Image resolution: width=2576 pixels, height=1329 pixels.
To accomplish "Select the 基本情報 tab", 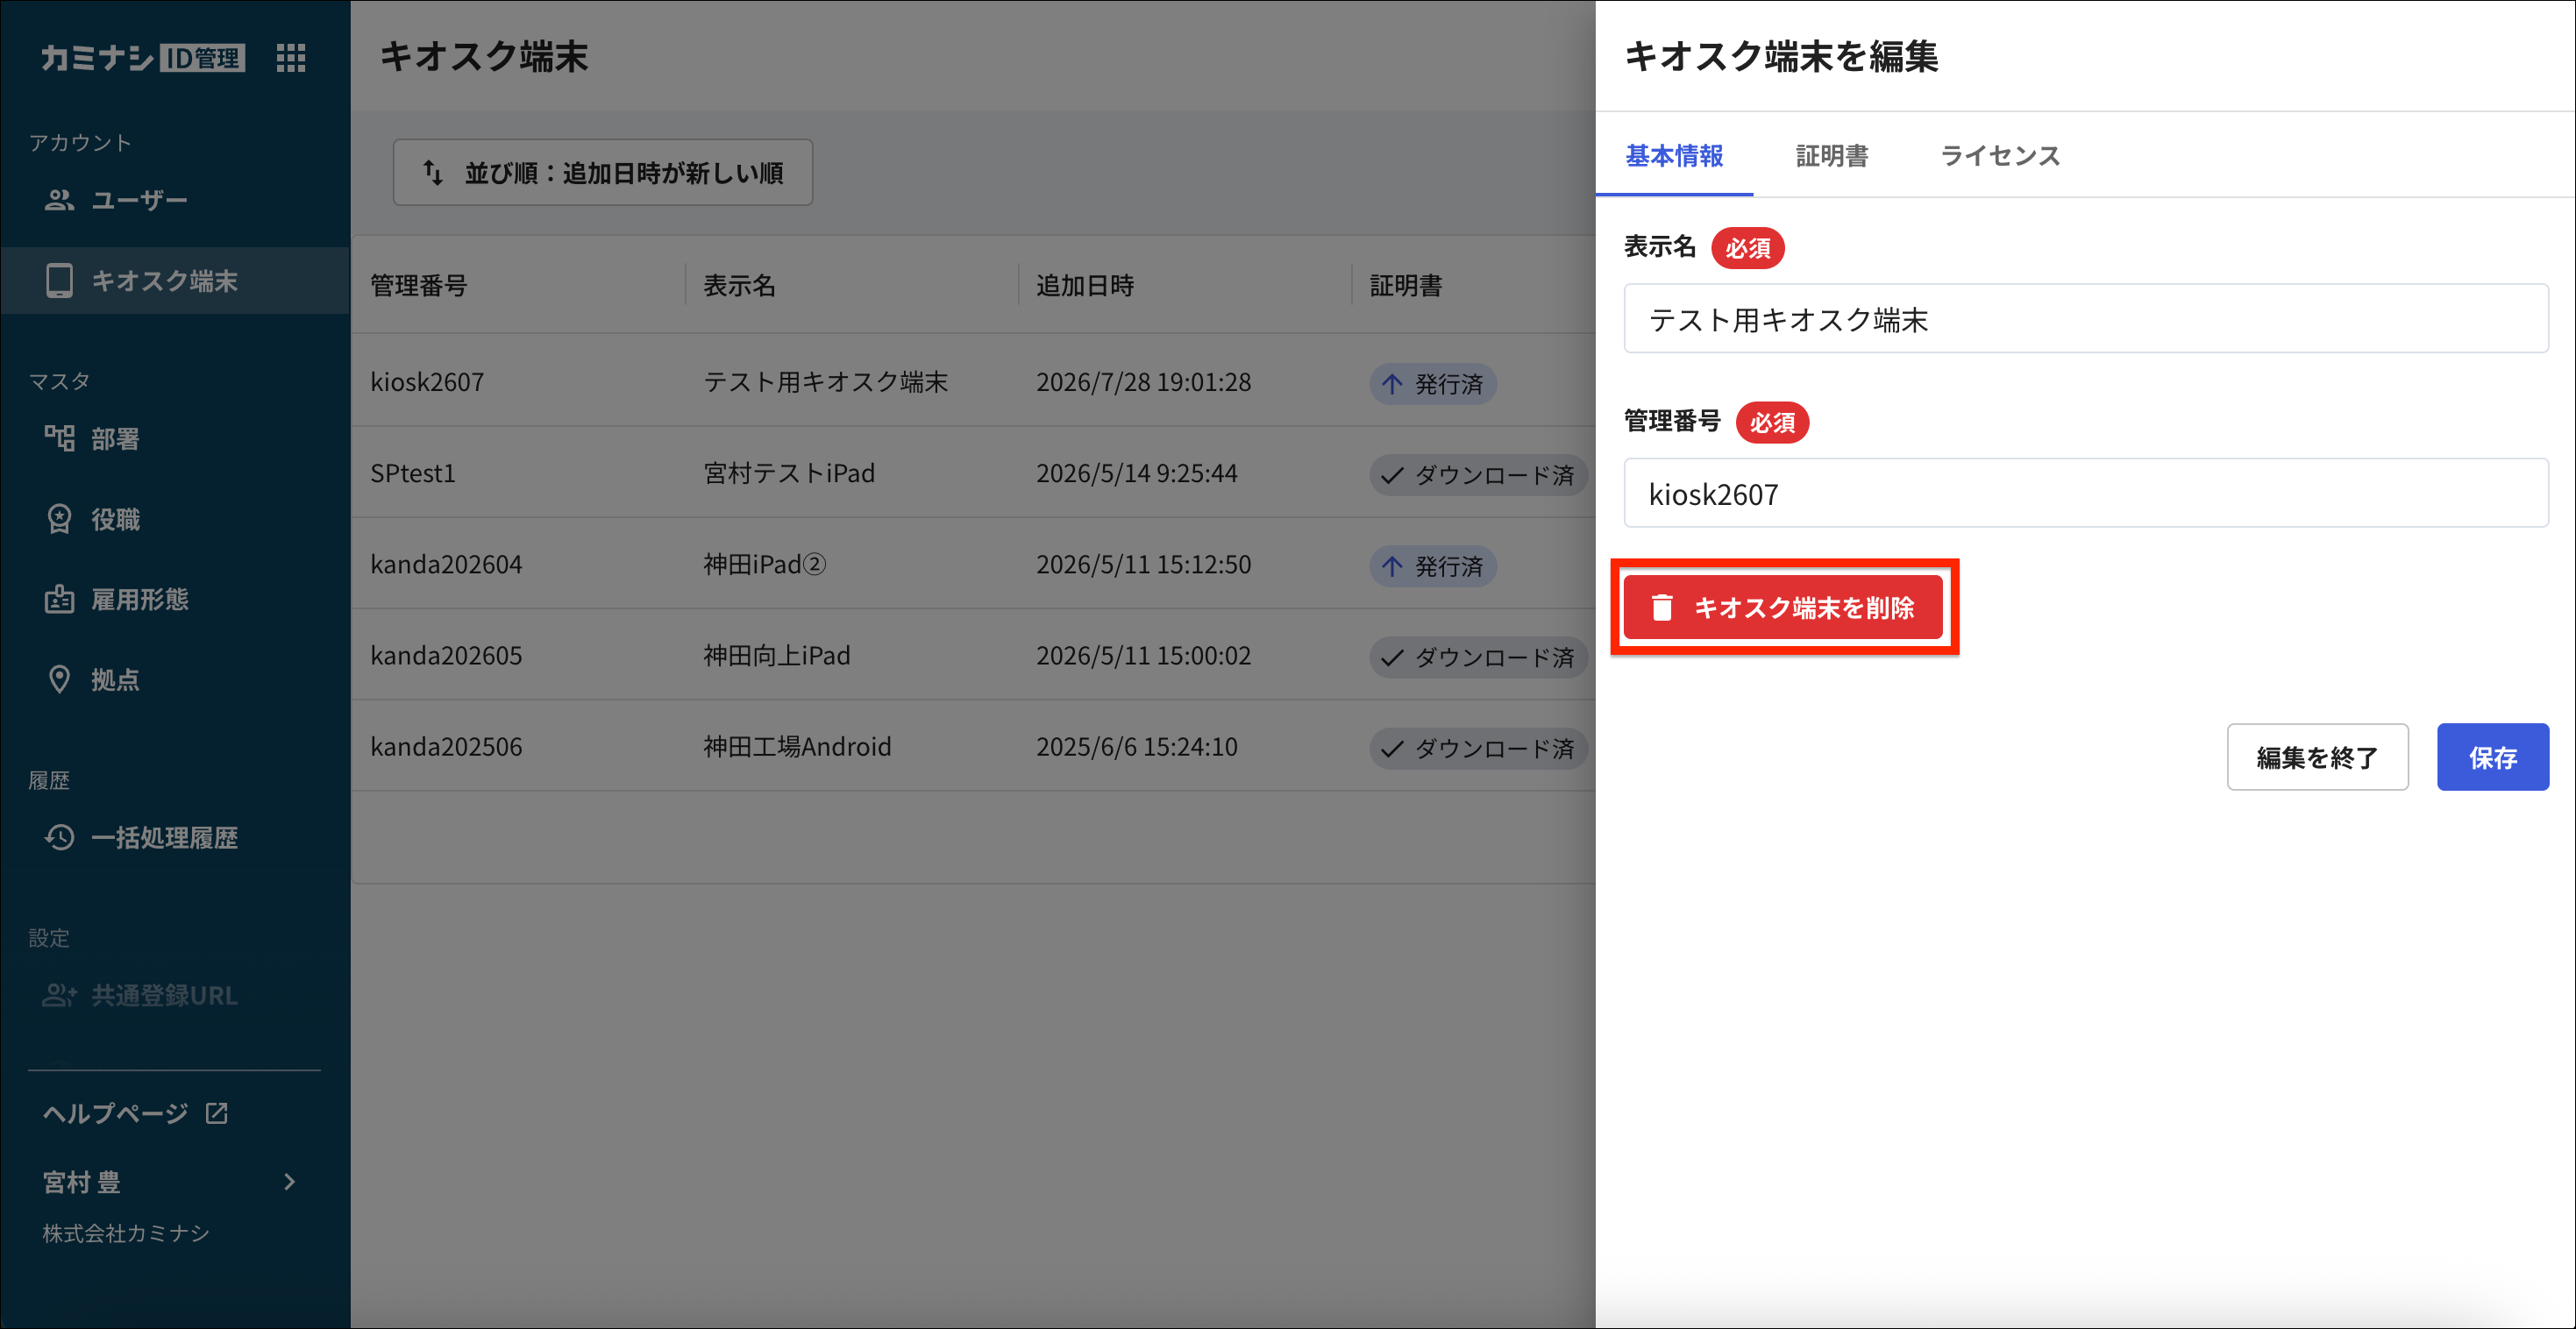I will coord(1674,156).
